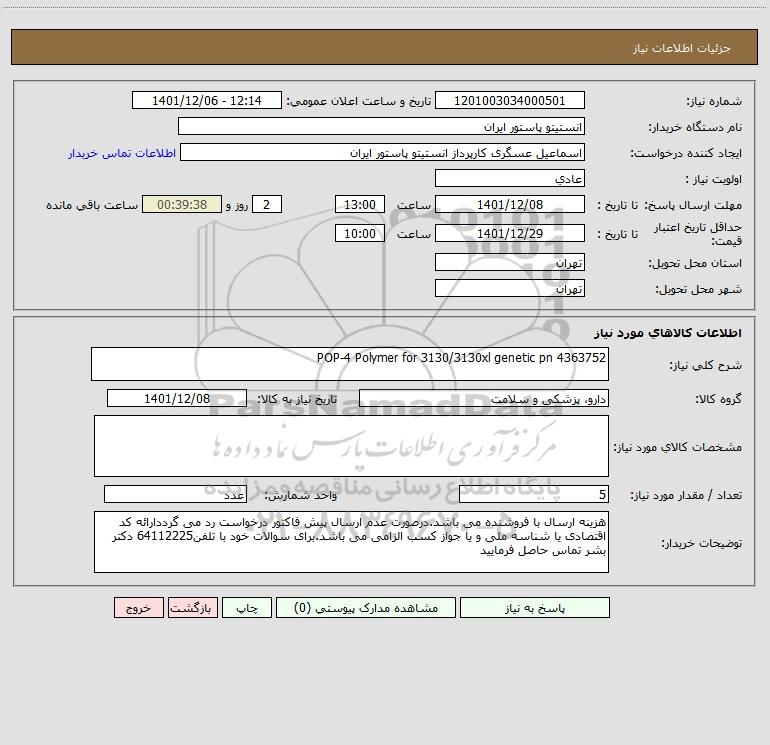
Task: Click 'اولویت نیاز :' label
Action: [714, 180]
